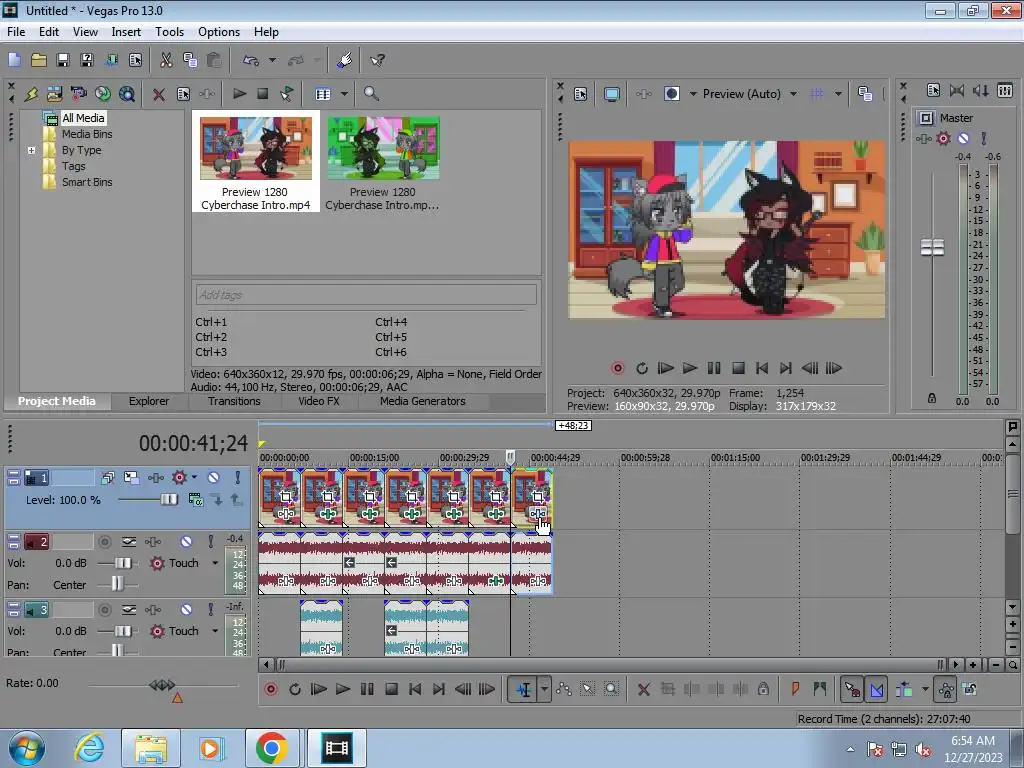This screenshot has height=768, width=1024.
Task: Open Track 1 Track FX dropdown arrow
Action: pos(194,477)
